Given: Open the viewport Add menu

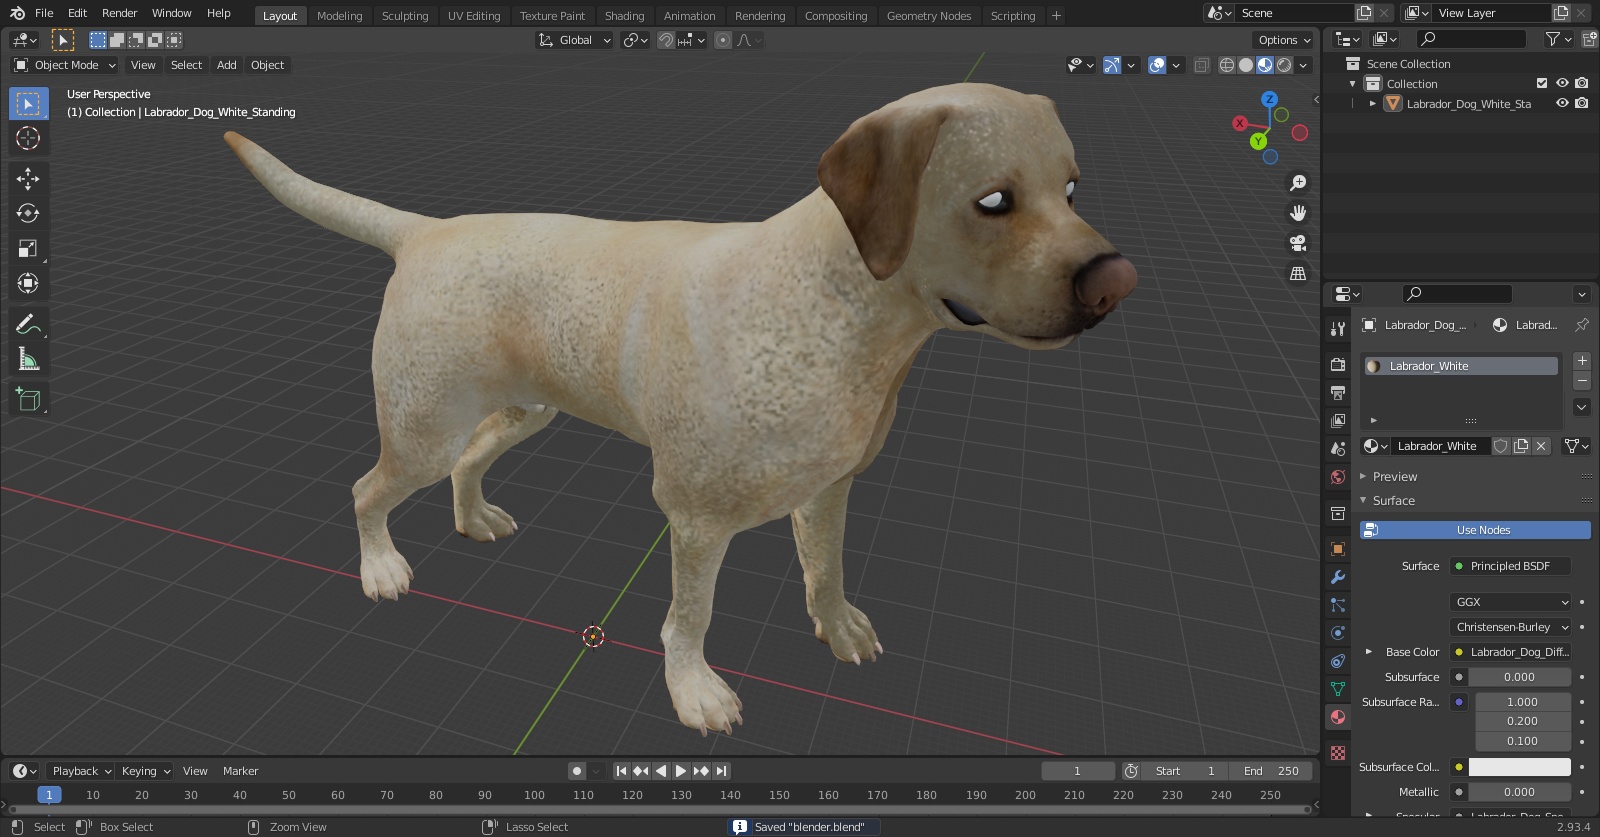Looking at the screenshot, I should coord(227,65).
